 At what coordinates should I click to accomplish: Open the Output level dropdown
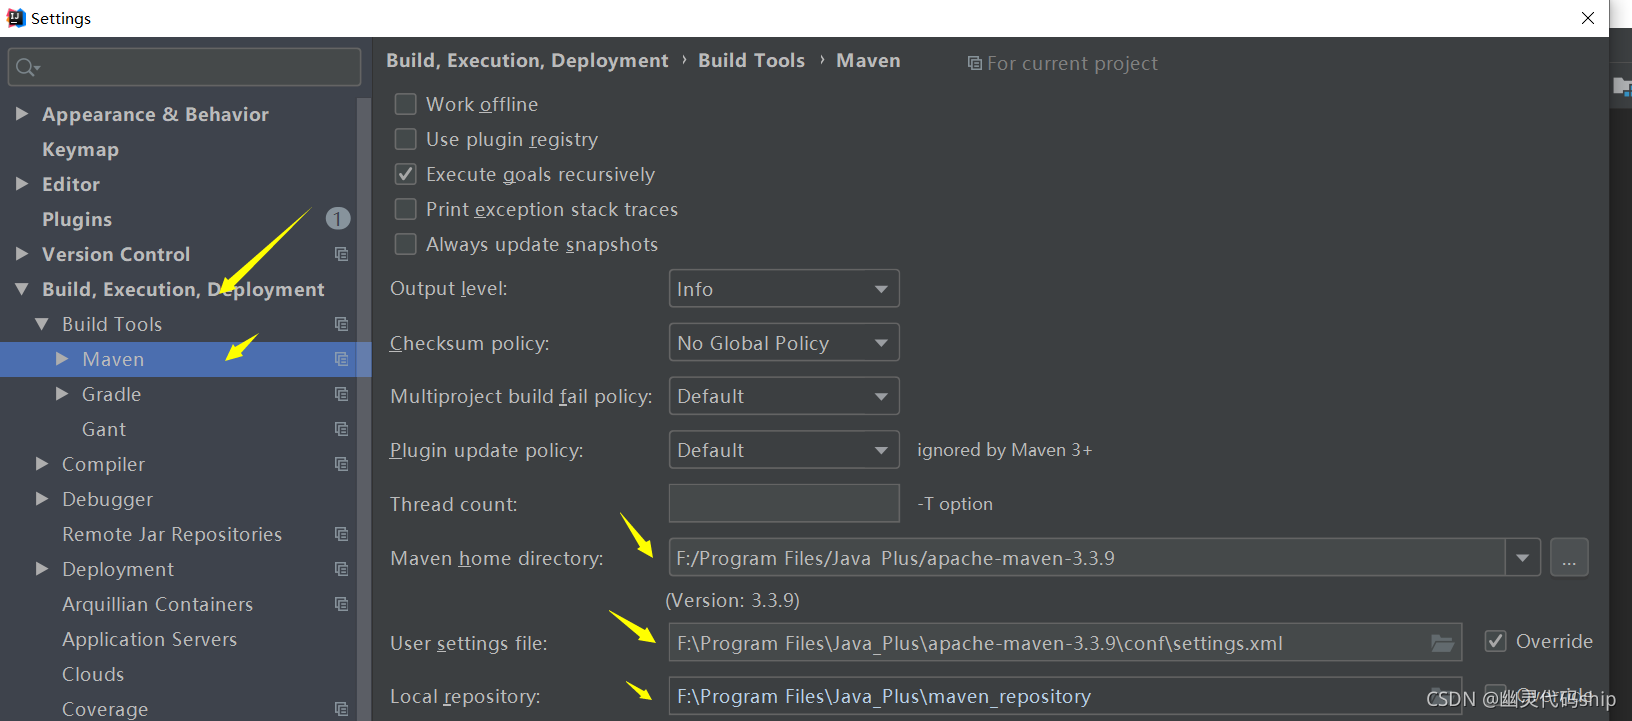click(x=784, y=289)
